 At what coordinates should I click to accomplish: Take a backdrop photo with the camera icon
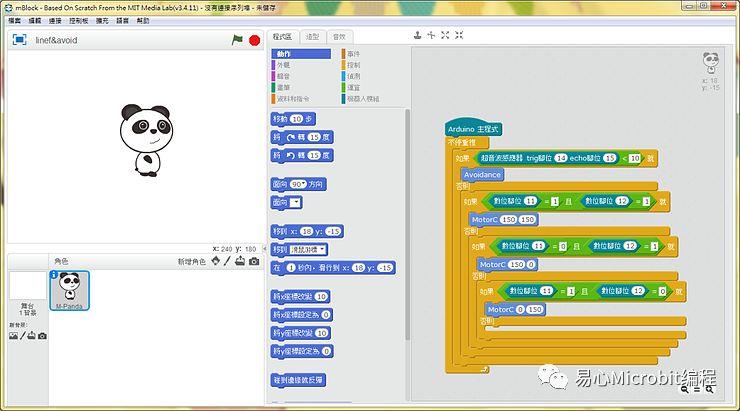[42, 336]
